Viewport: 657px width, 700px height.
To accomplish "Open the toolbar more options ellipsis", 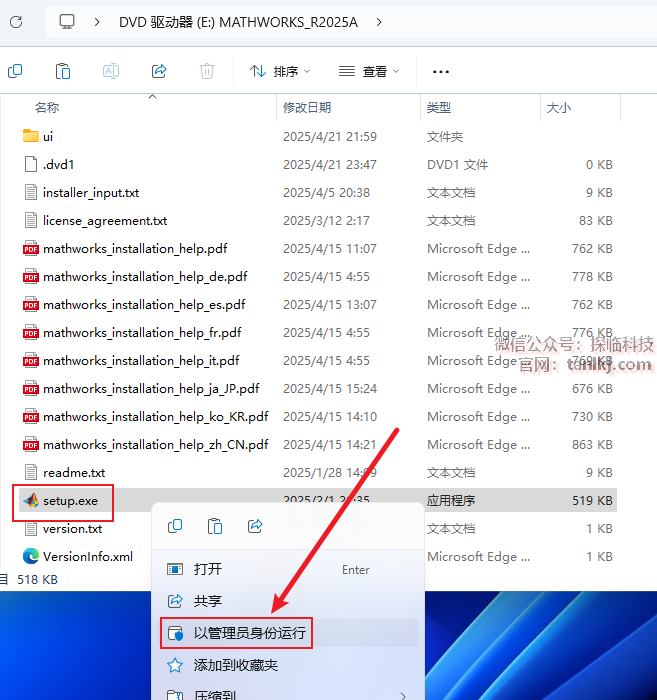I will click(441, 71).
